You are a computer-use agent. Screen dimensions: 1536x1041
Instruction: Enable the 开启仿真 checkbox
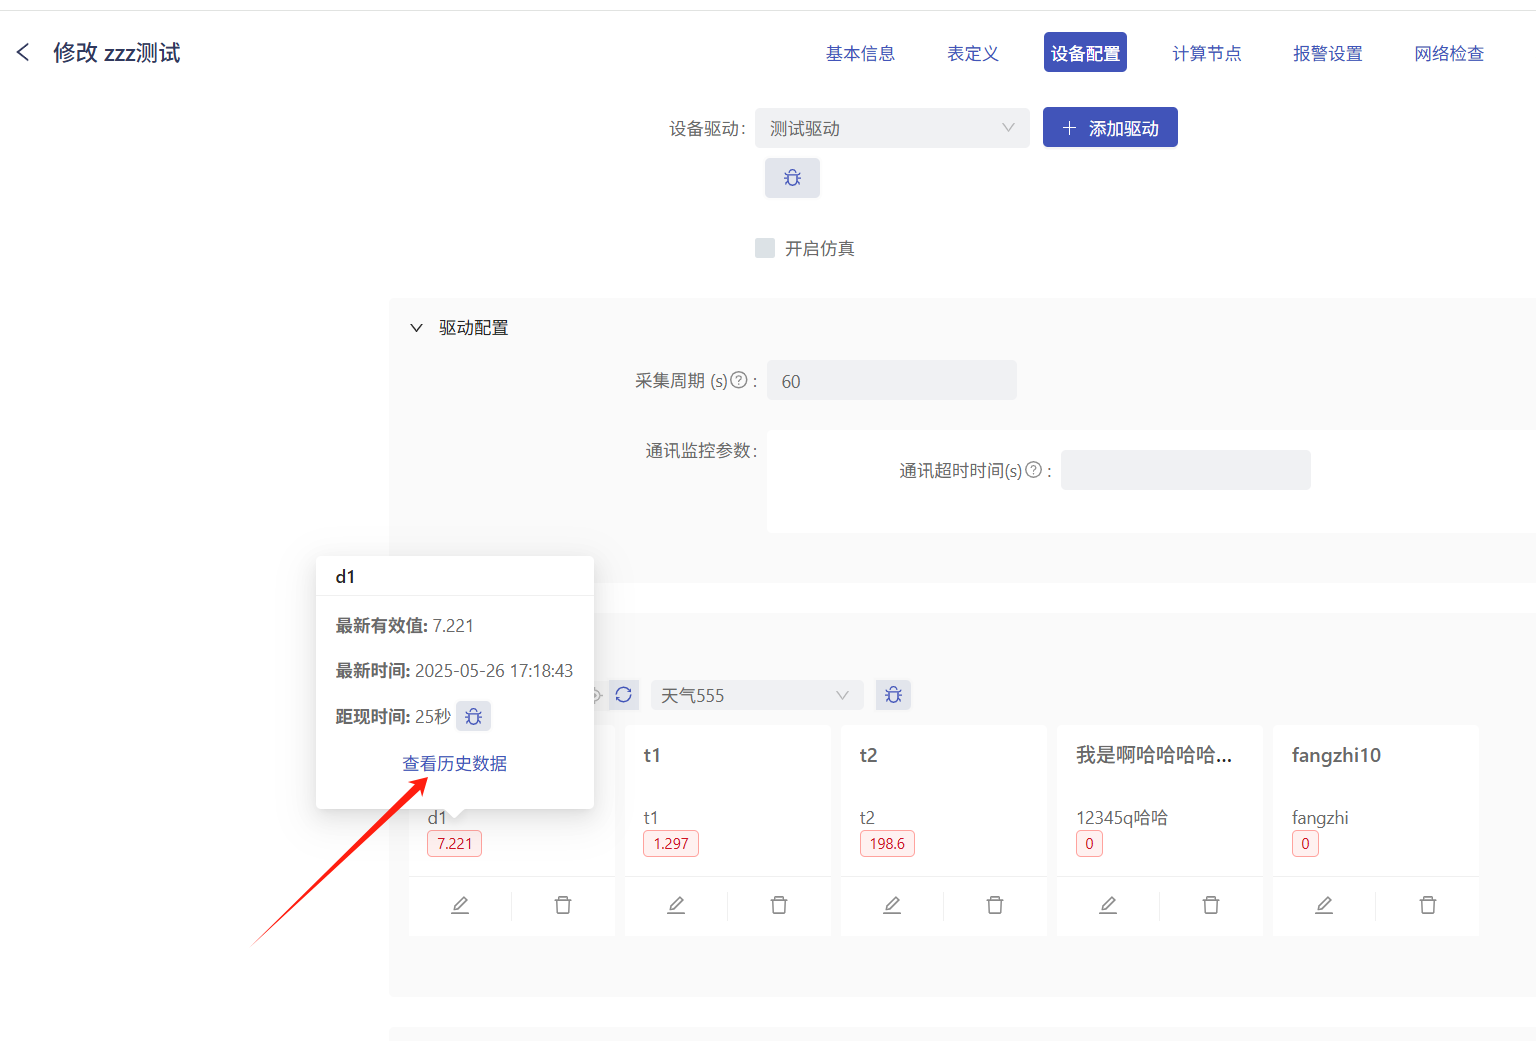point(765,248)
